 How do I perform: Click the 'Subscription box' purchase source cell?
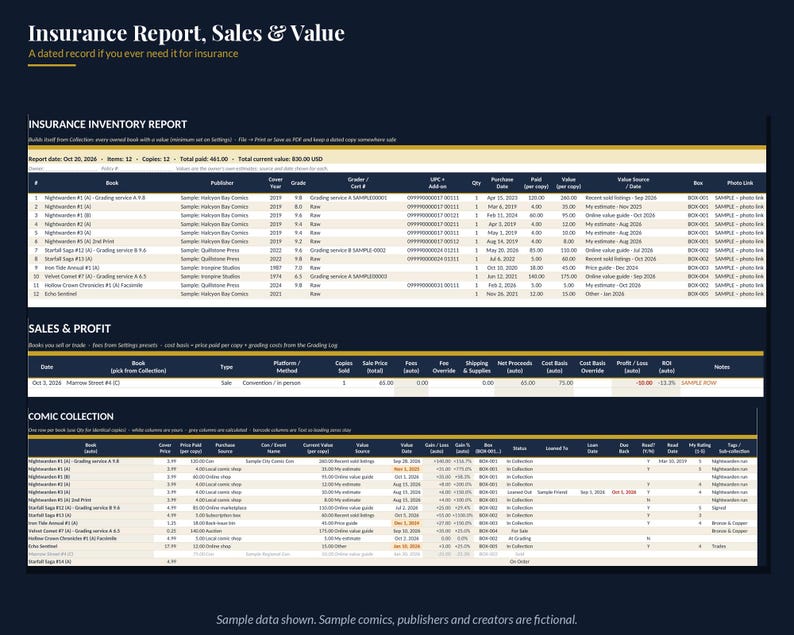coord(223,515)
